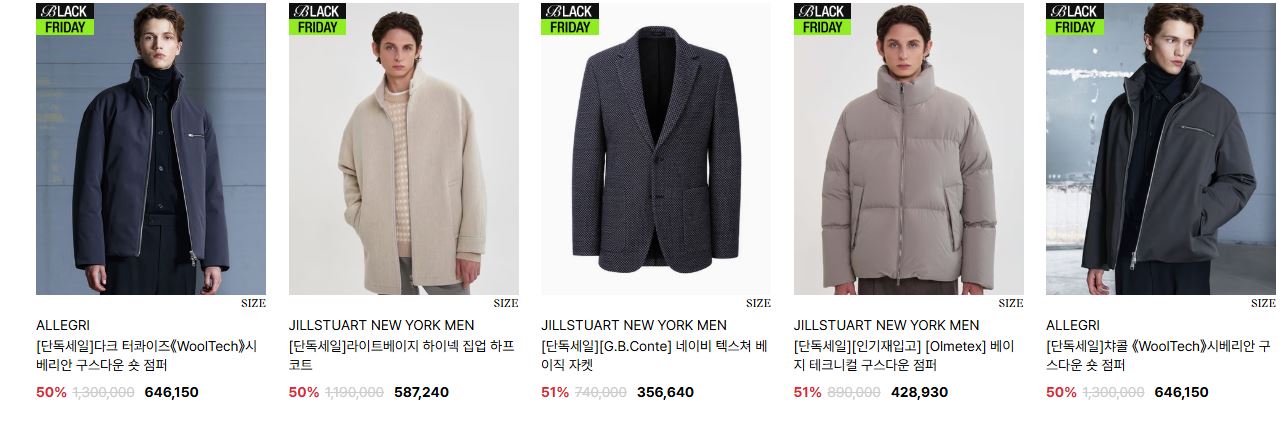Click Black Friday badge on beige half coat
This screenshot has height=444, width=1284.
coord(318,19)
